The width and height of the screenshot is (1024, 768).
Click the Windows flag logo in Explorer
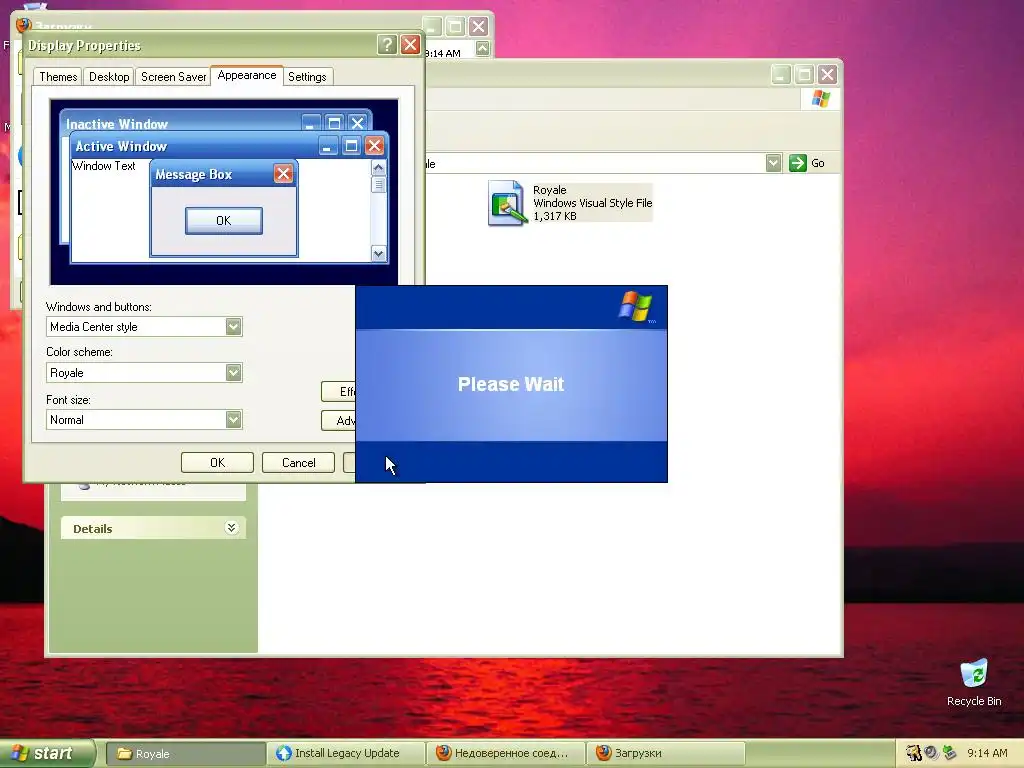click(820, 99)
